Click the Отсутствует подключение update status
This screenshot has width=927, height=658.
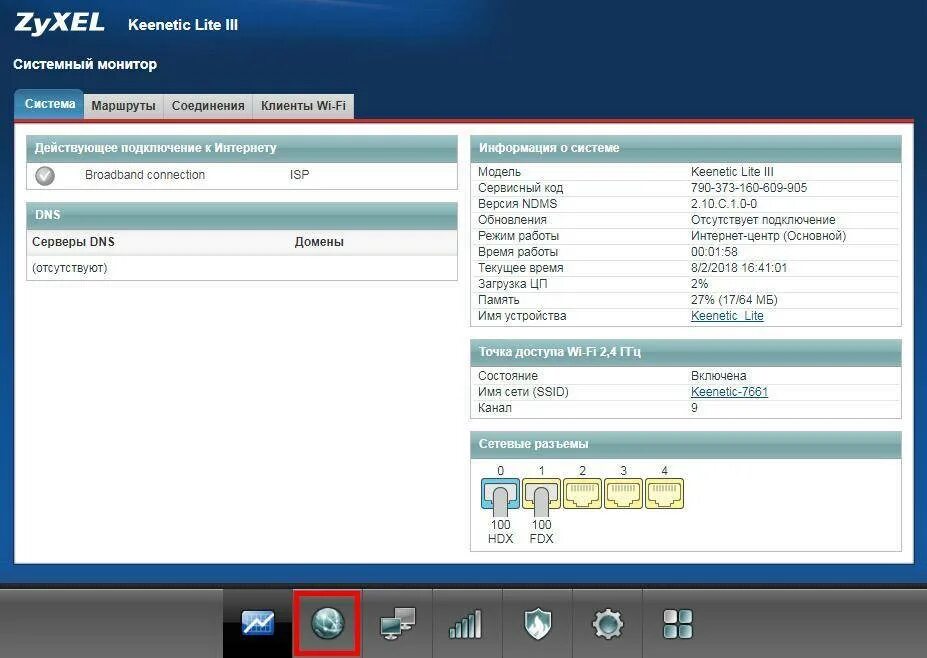click(763, 219)
